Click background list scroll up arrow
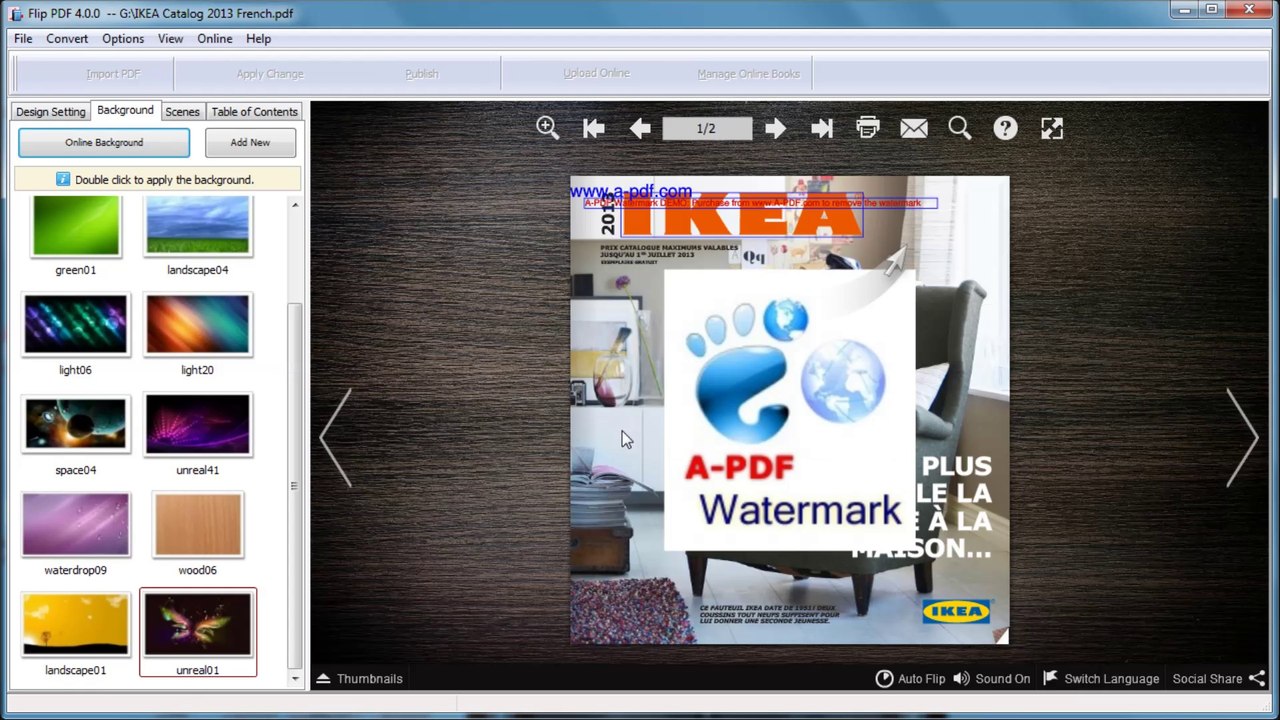The width and height of the screenshot is (1280, 720). tap(295, 205)
